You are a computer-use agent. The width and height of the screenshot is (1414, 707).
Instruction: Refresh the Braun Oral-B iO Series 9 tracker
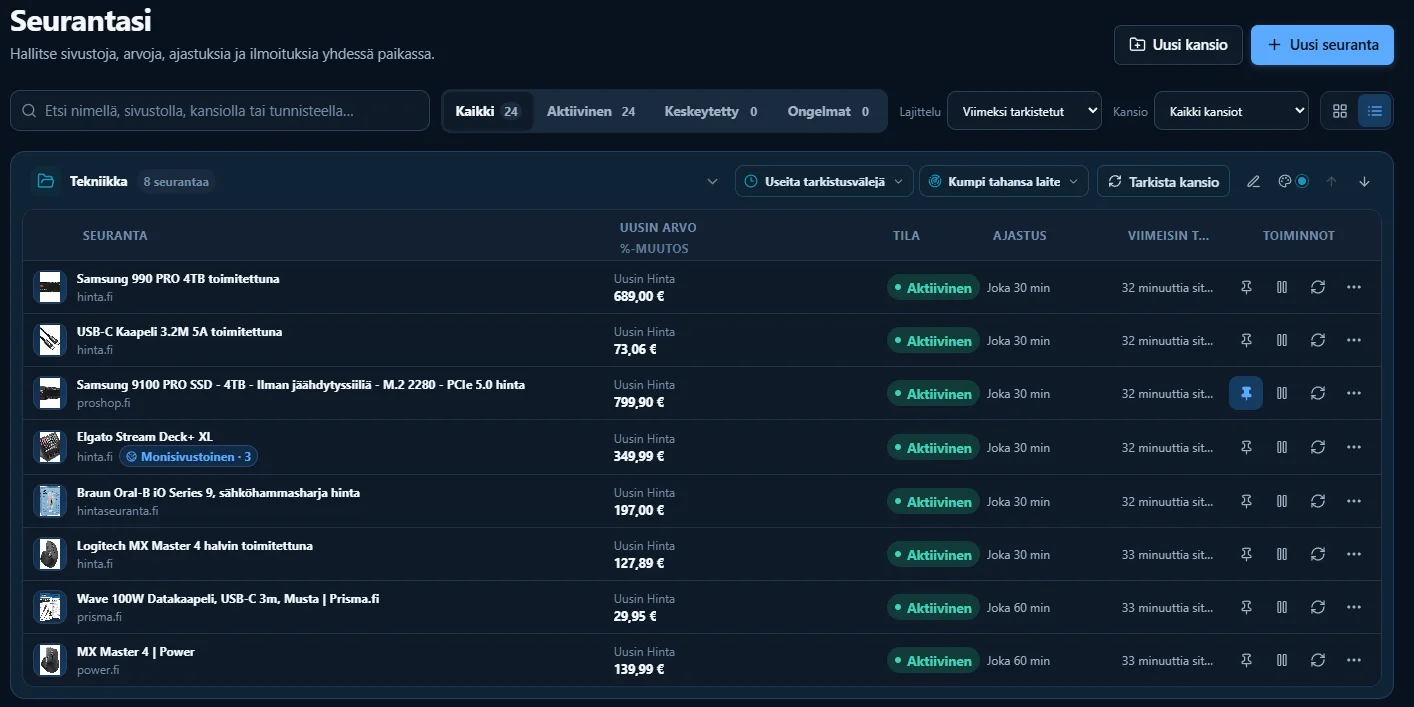click(x=1318, y=500)
